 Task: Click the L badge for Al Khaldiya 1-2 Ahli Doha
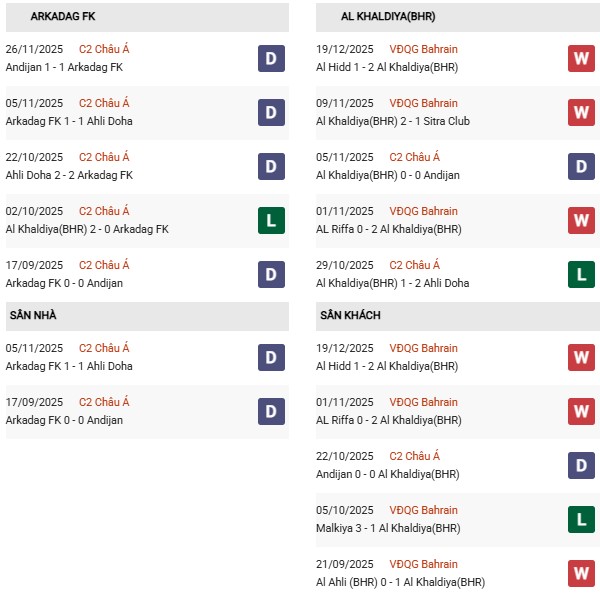tap(581, 274)
